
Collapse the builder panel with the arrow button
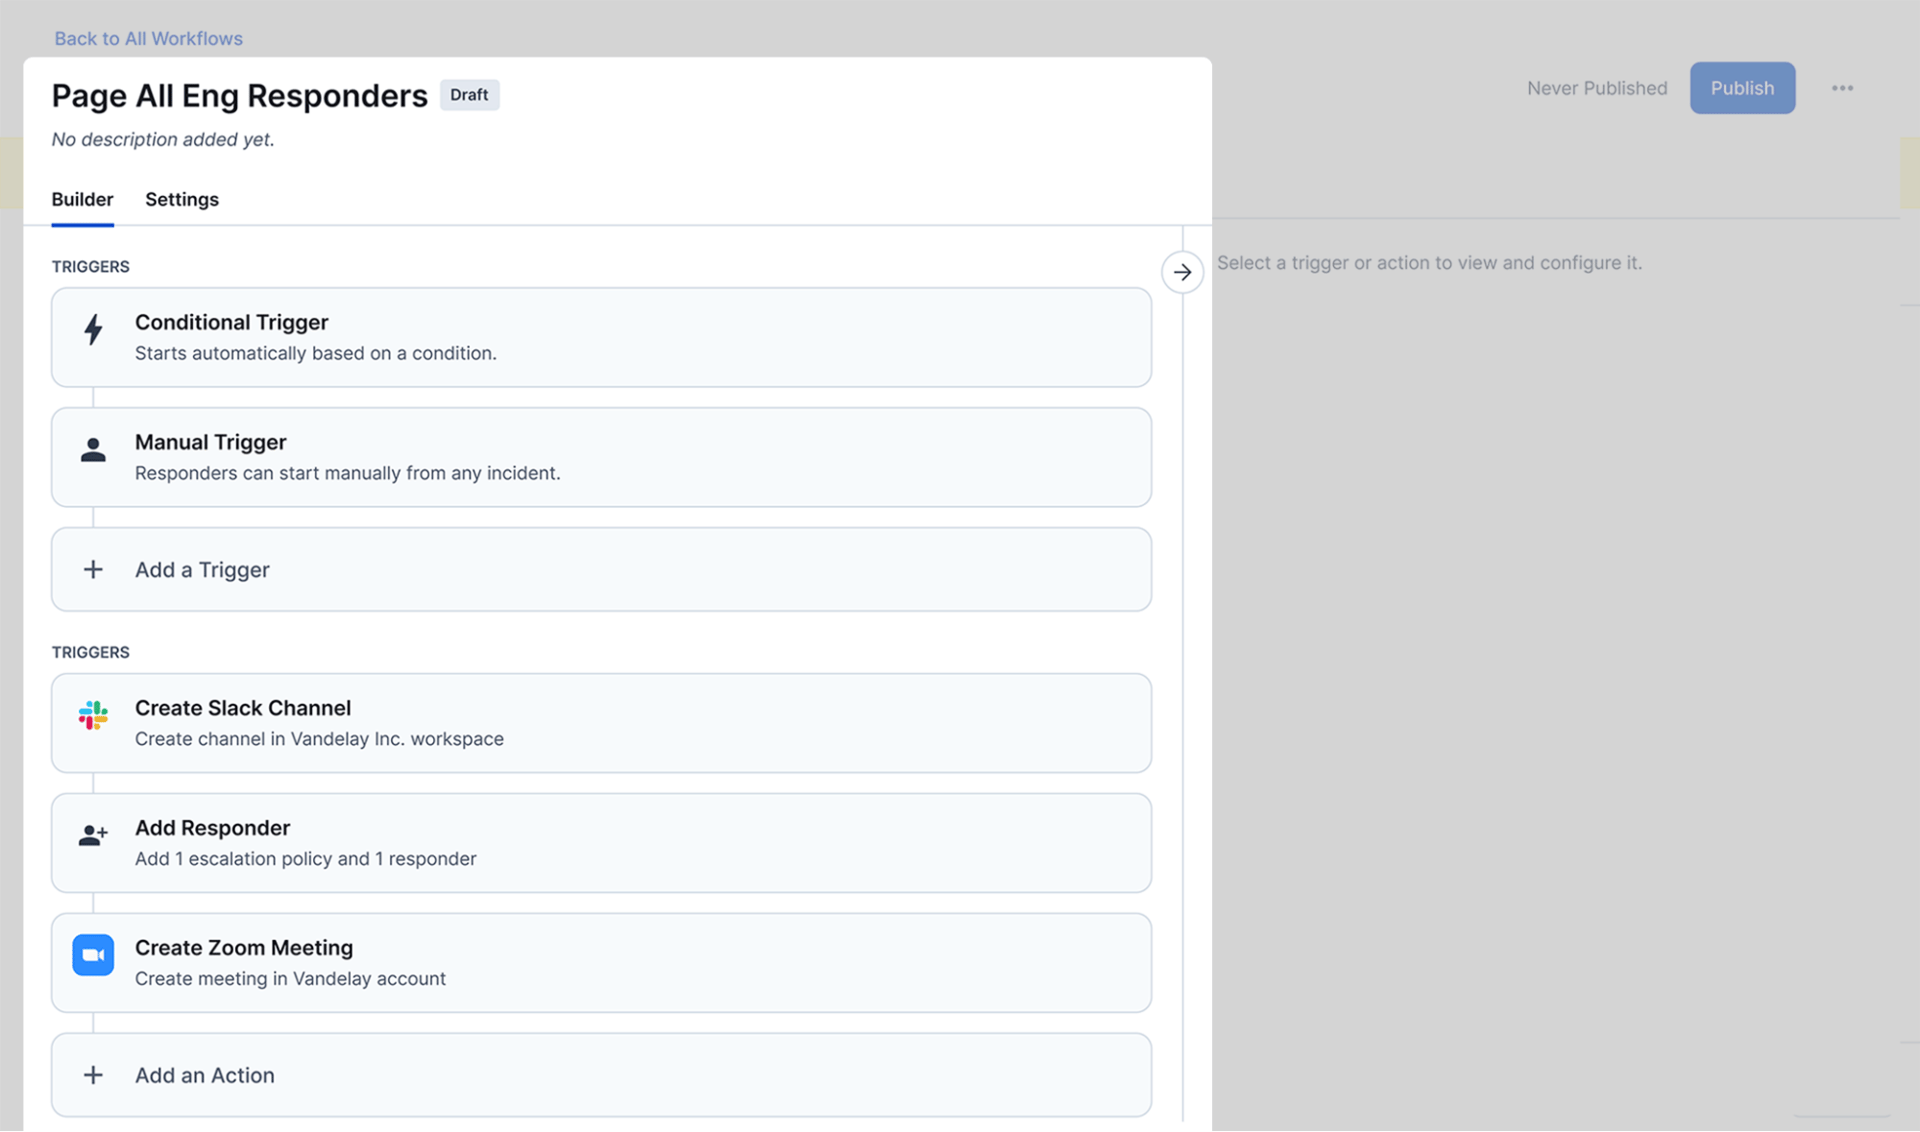click(1182, 271)
